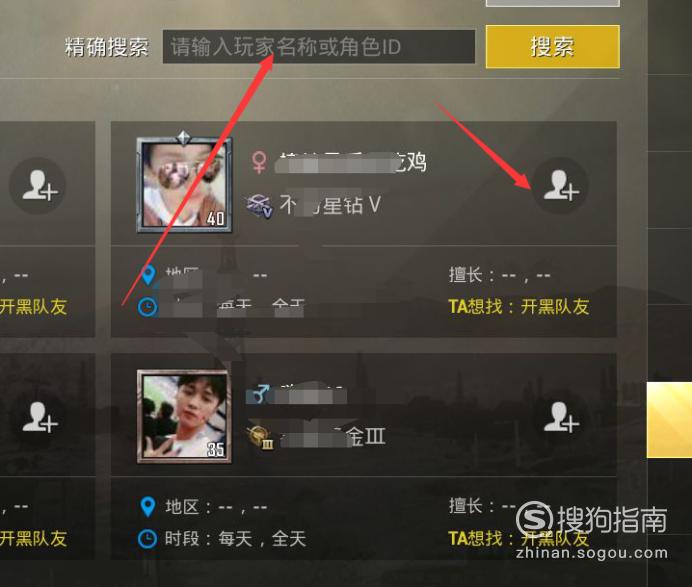Click the female gender symbol icon
The width and height of the screenshot is (692, 587).
click(x=259, y=162)
